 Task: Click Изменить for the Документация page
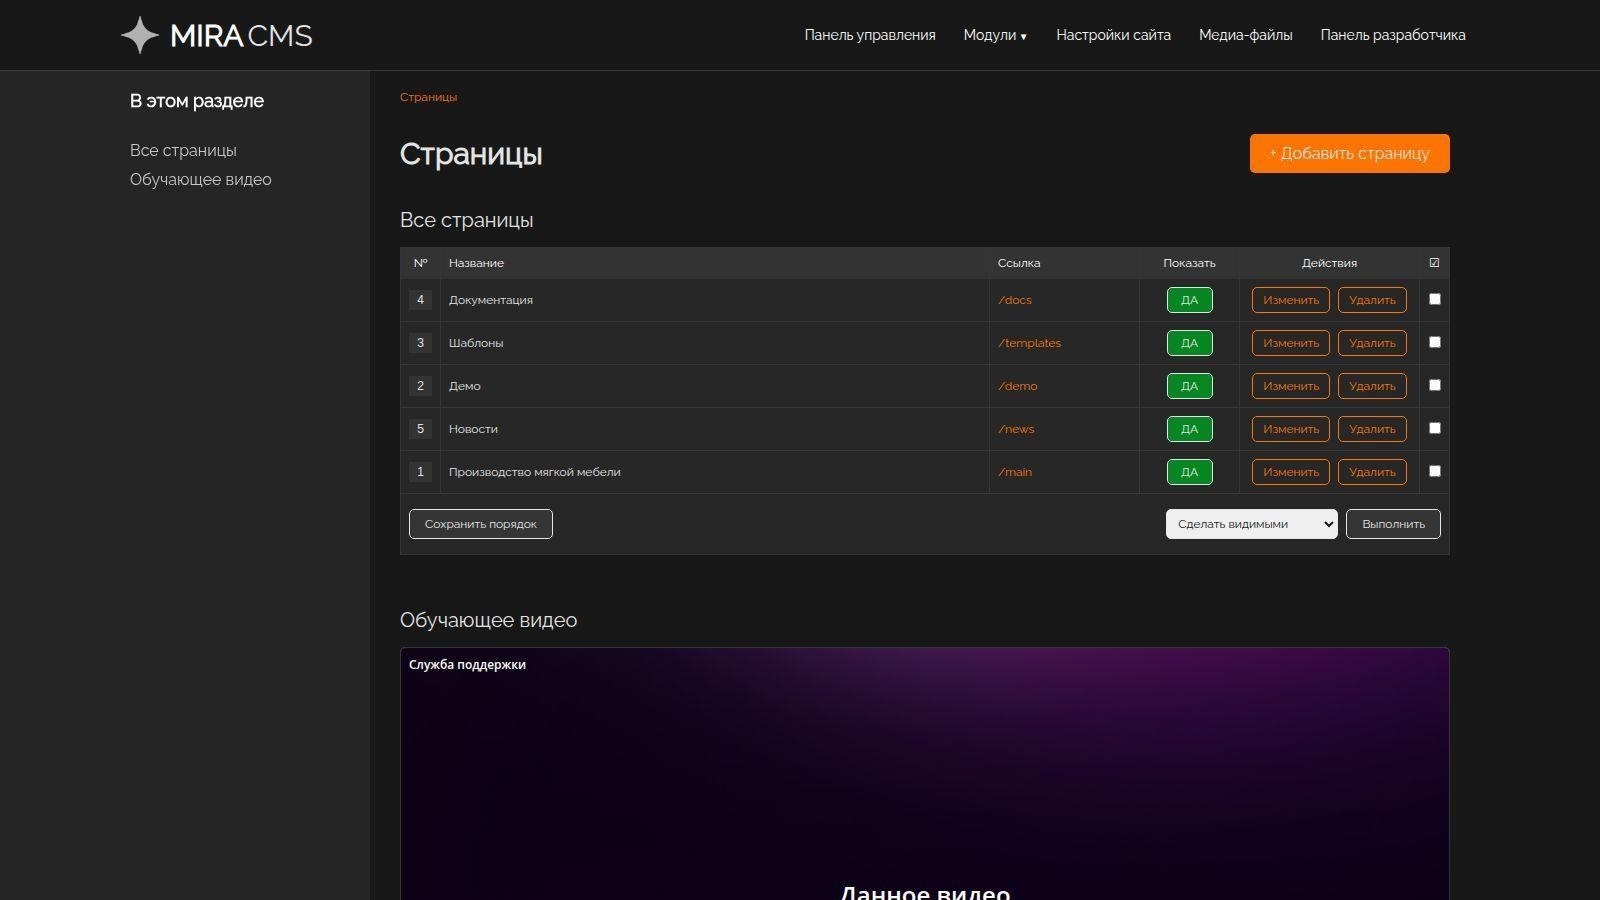[x=1290, y=300]
